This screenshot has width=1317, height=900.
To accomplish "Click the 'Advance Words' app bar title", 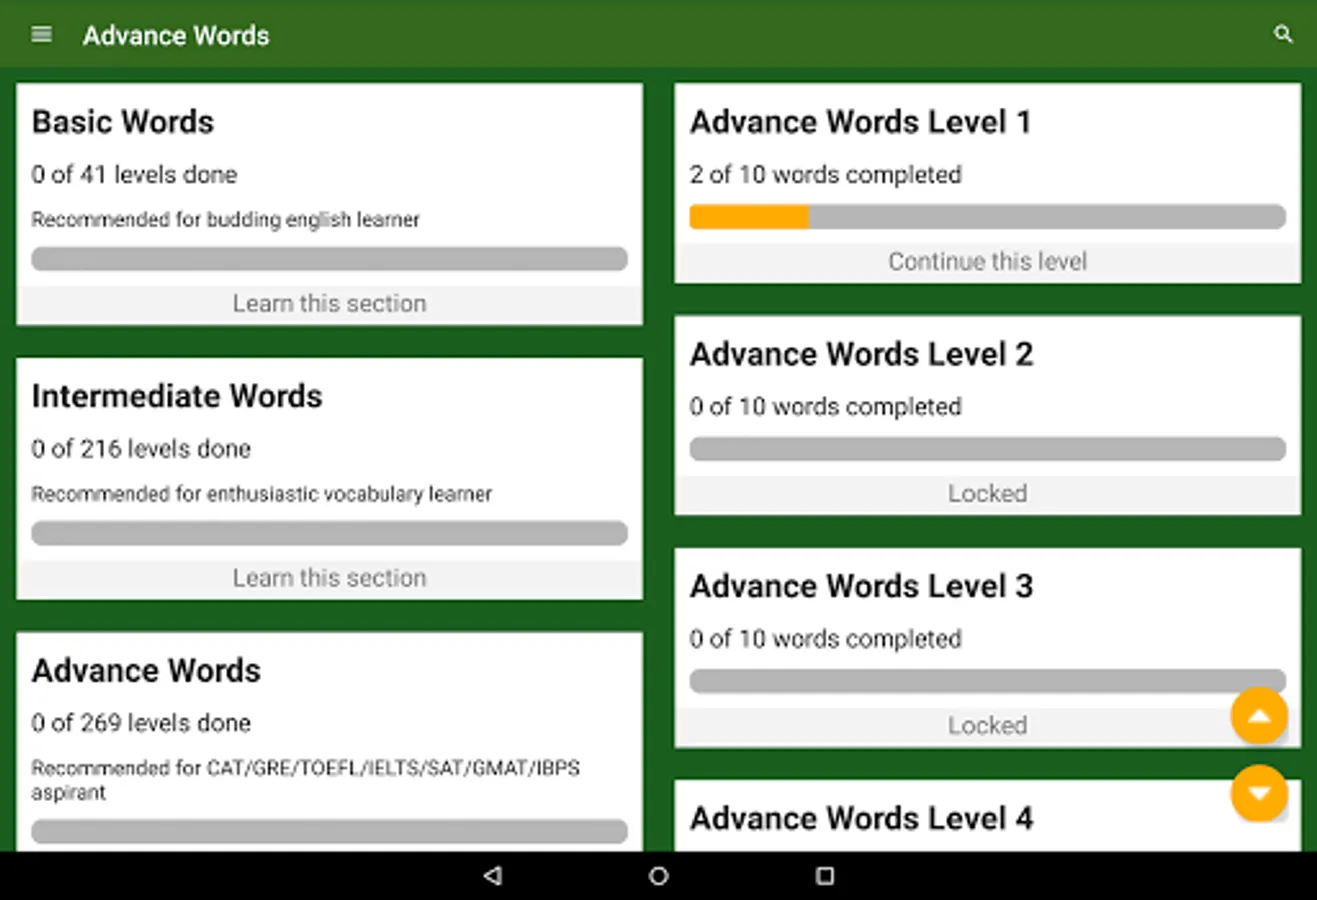I will [176, 35].
